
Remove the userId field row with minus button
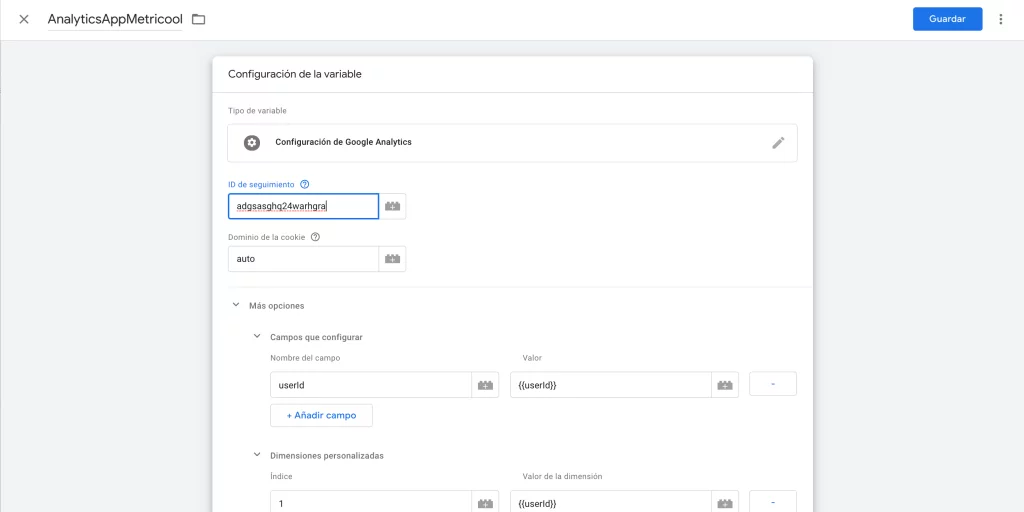(773, 384)
